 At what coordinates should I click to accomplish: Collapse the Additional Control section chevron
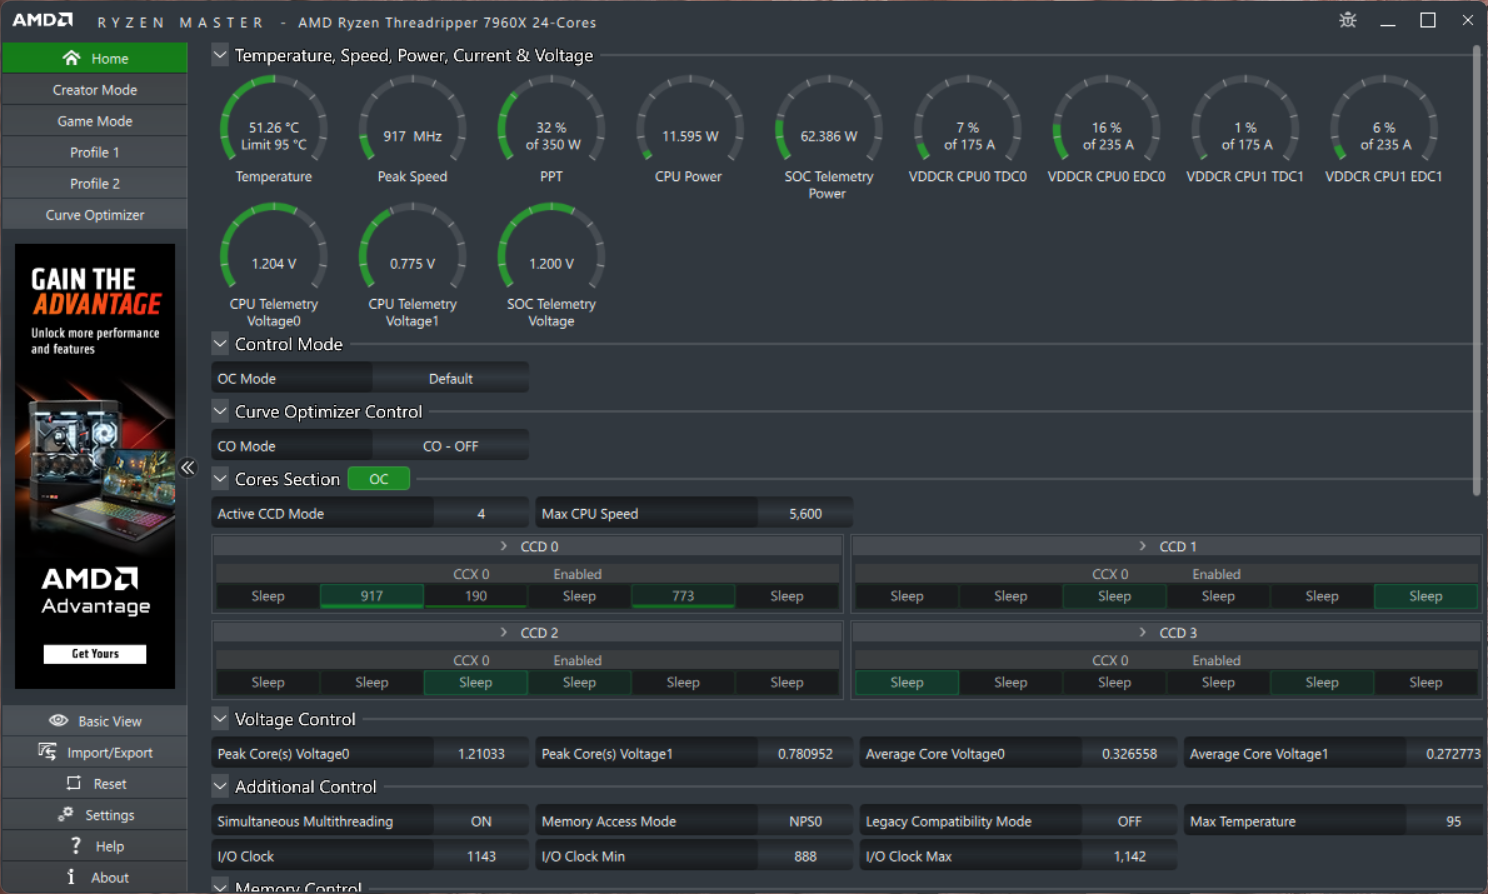coord(220,786)
